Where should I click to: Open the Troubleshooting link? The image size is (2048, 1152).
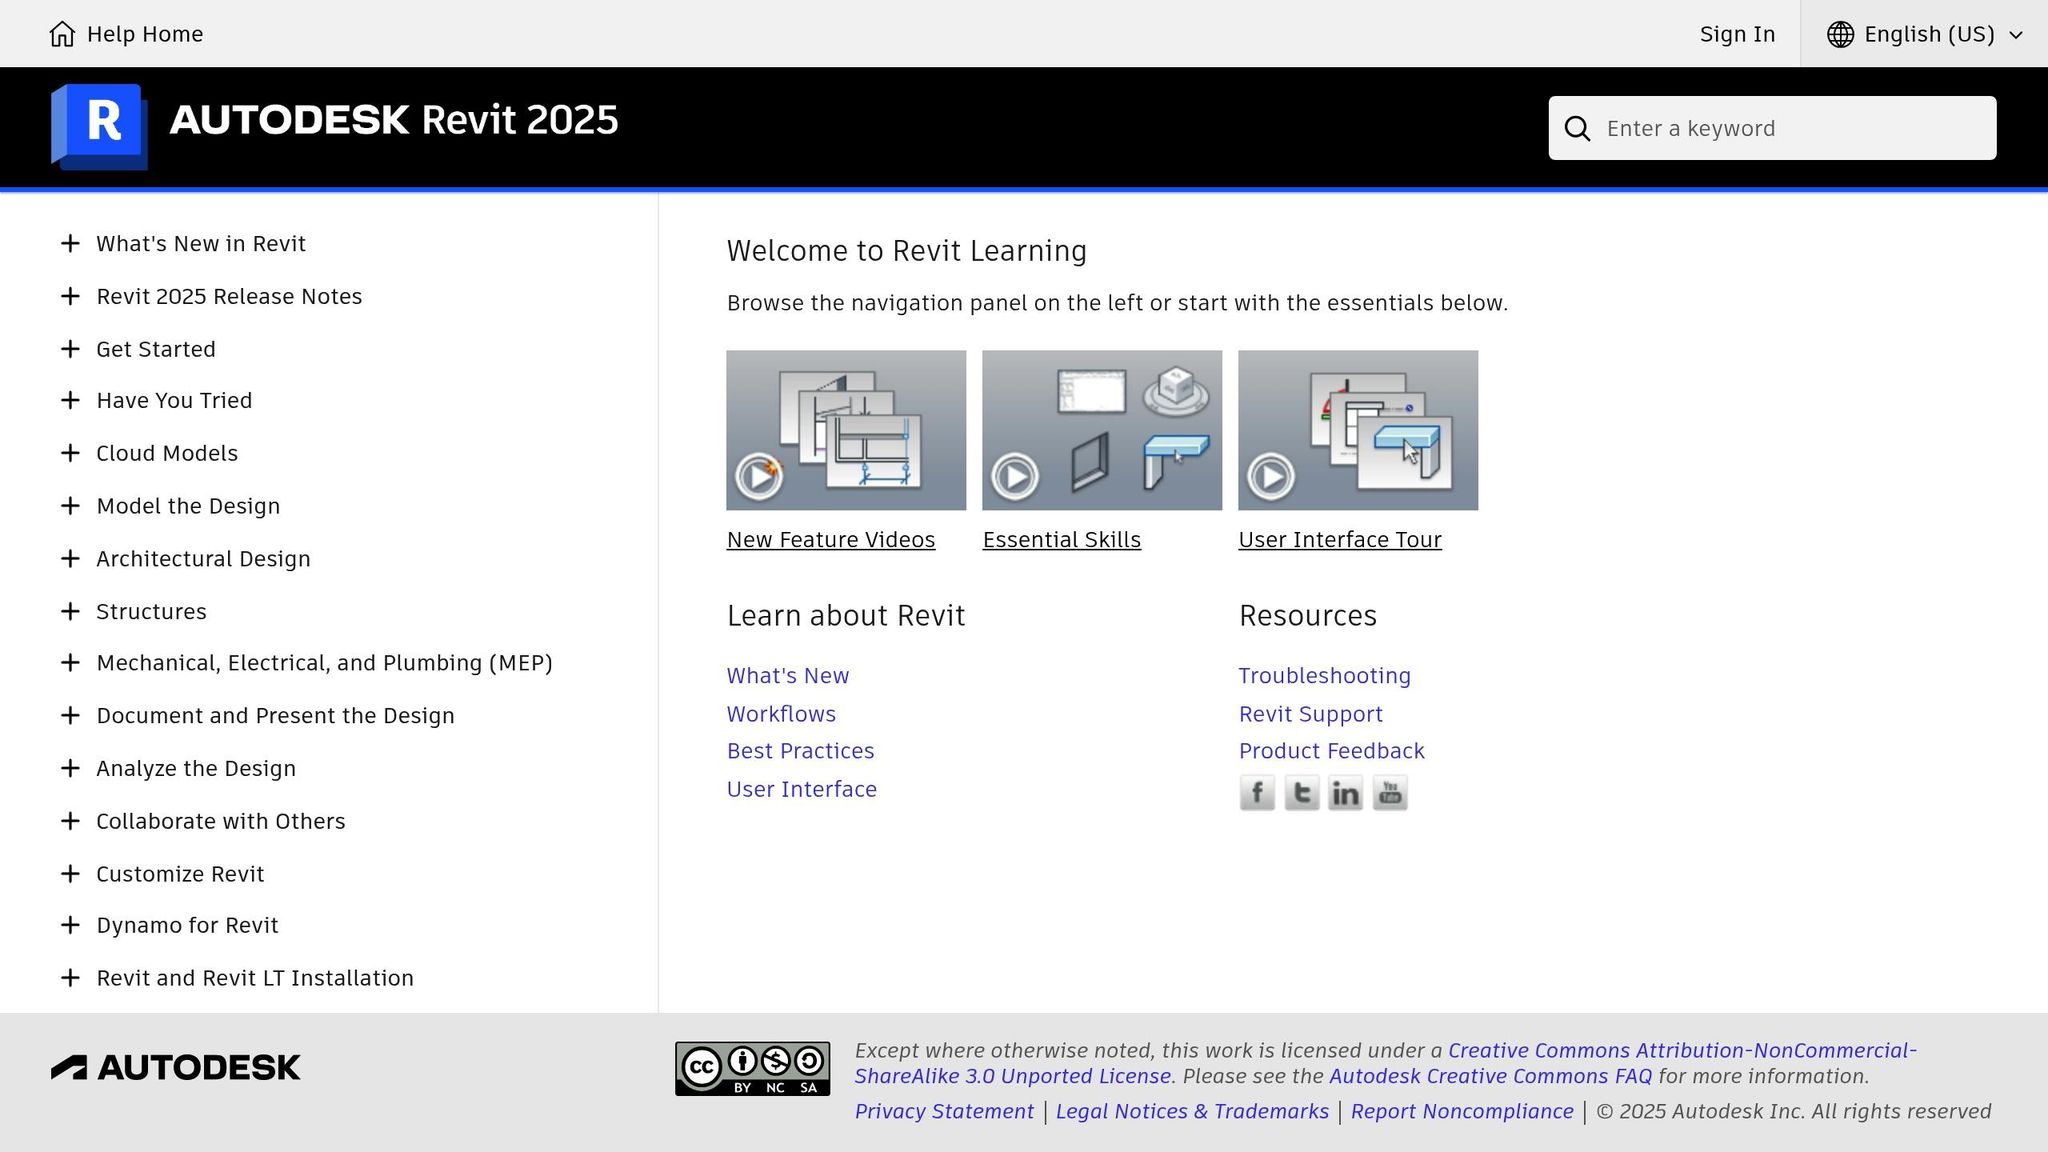1324,676
